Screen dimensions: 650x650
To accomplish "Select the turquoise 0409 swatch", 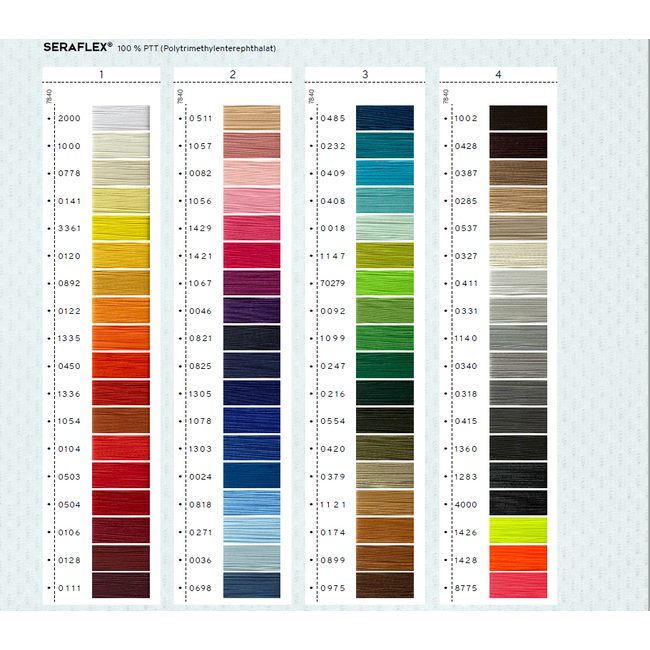I will (x=384, y=173).
